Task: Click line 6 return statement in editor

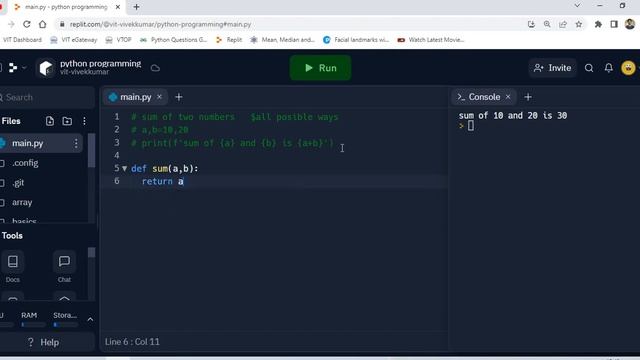Action: (163, 182)
